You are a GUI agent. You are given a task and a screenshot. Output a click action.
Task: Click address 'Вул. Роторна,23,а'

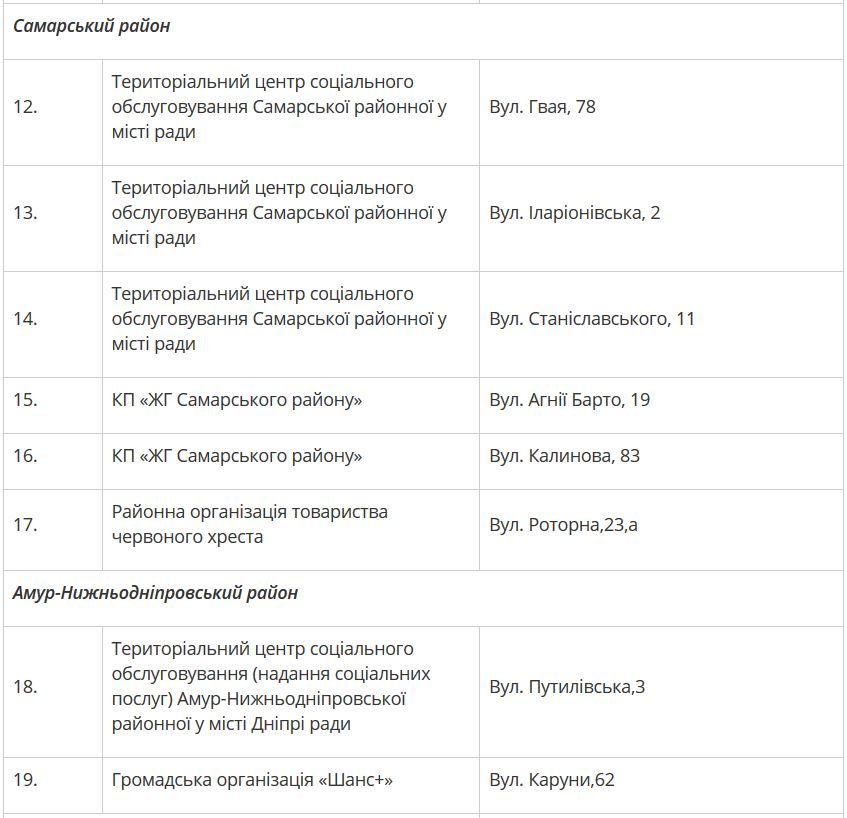coord(563,524)
